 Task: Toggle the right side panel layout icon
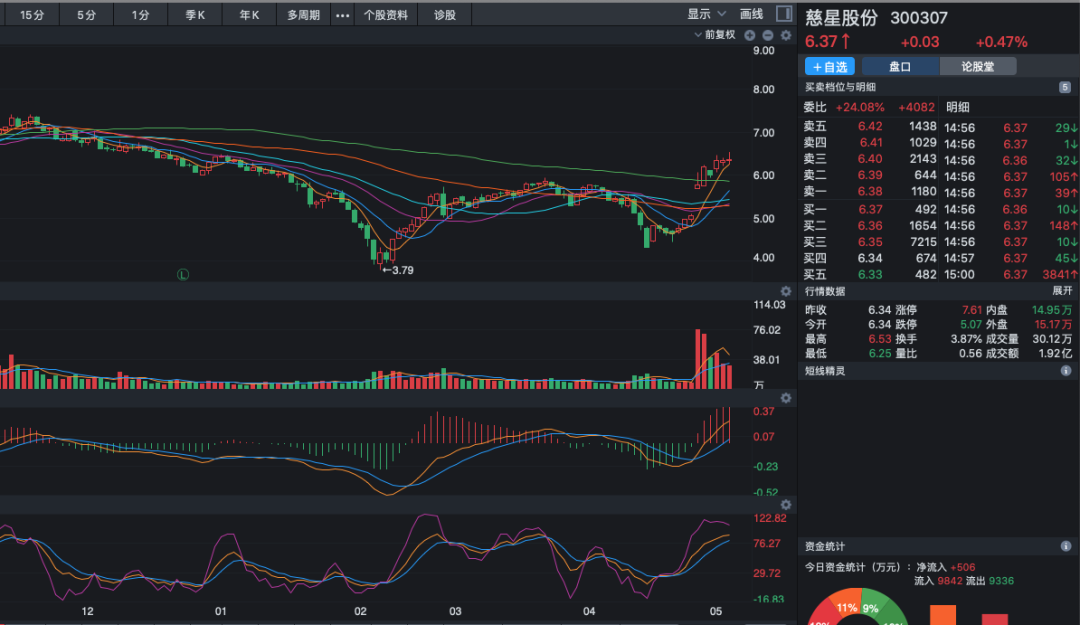(x=783, y=14)
